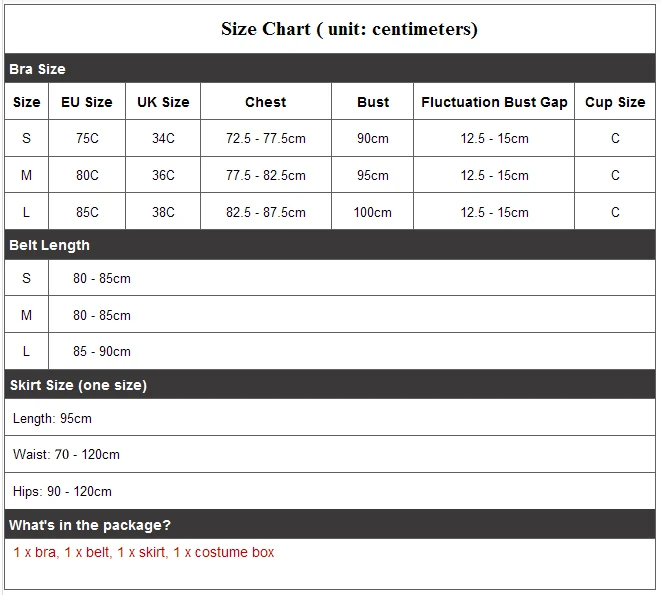
Task: Select the 75C EU size cell
Action: [x=87, y=138]
